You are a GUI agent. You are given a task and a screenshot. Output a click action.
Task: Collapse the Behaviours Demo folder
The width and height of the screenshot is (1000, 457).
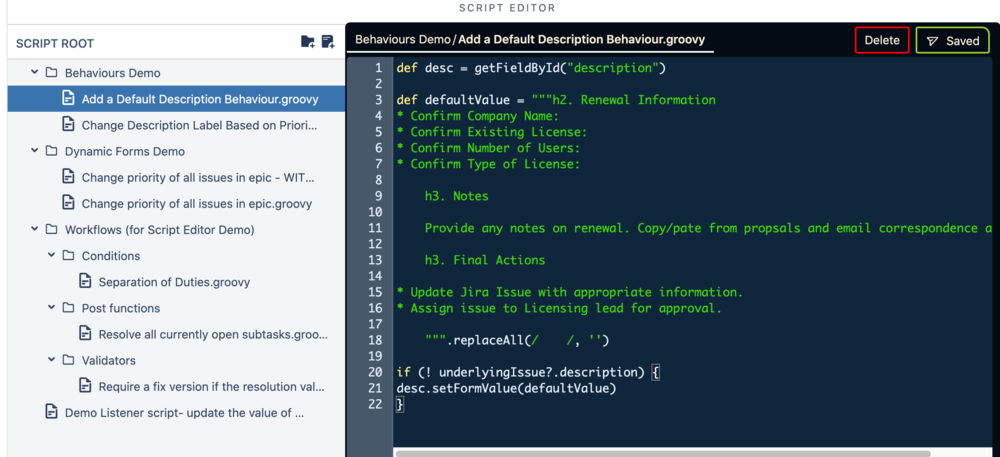pyautogui.click(x=34, y=73)
